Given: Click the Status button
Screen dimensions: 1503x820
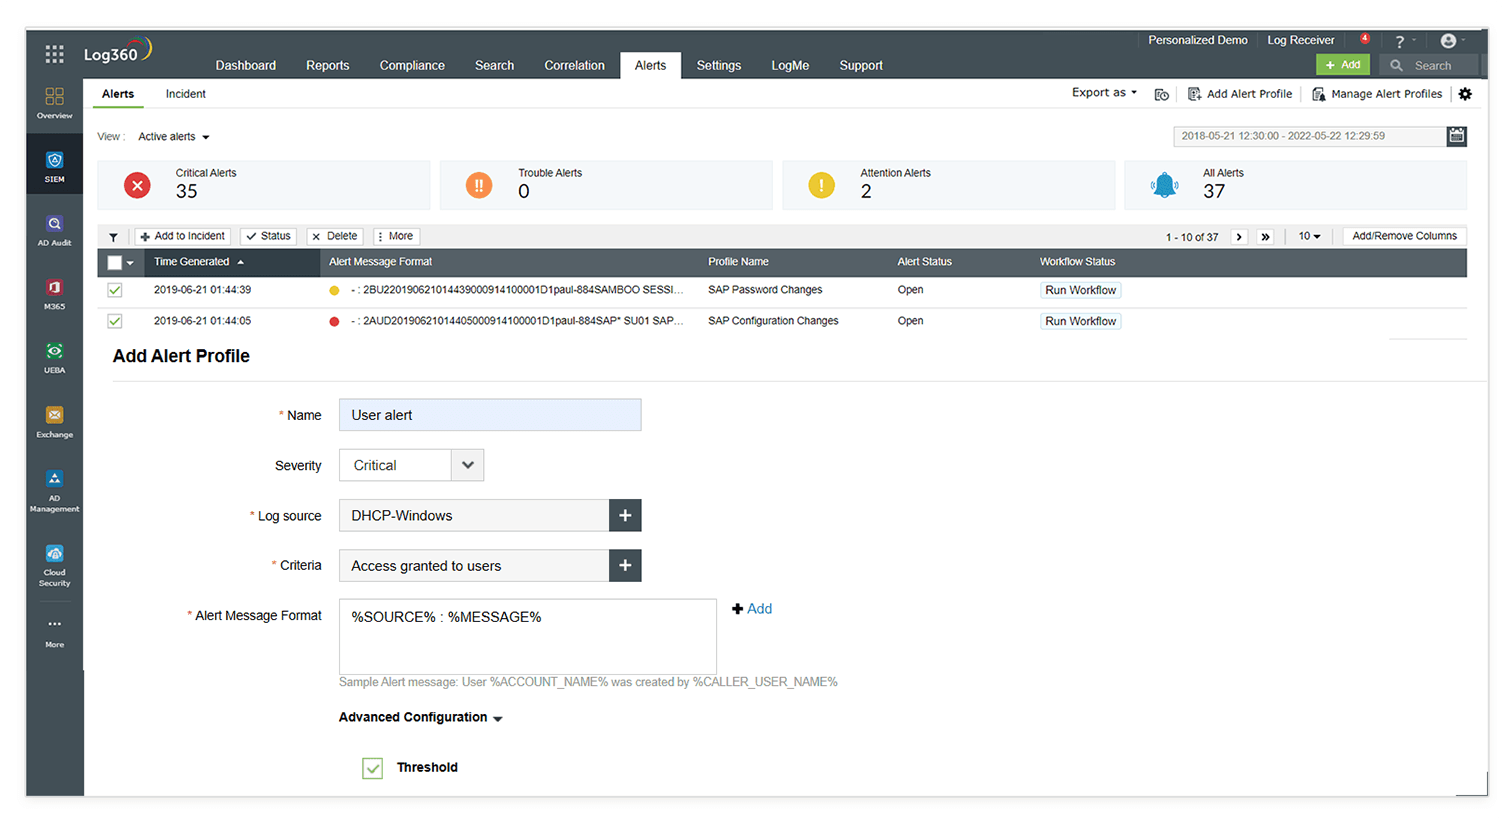Looking at the screenshot, I should click(269, 237).
